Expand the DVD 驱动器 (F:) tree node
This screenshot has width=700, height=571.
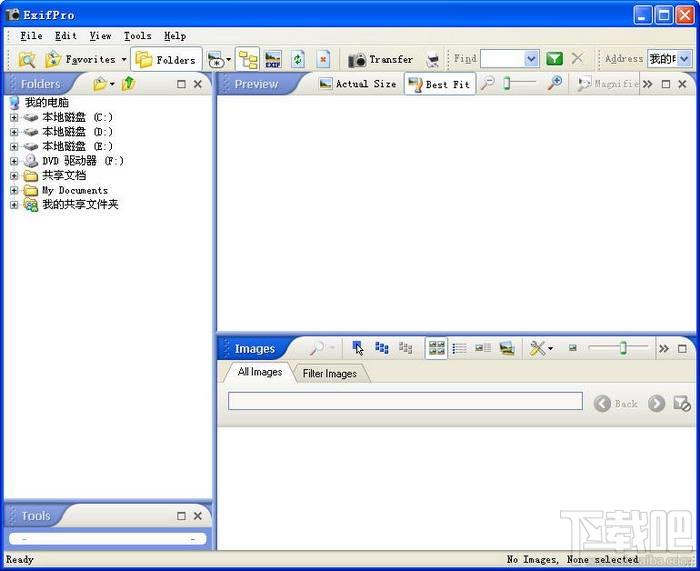coord(14,161)
